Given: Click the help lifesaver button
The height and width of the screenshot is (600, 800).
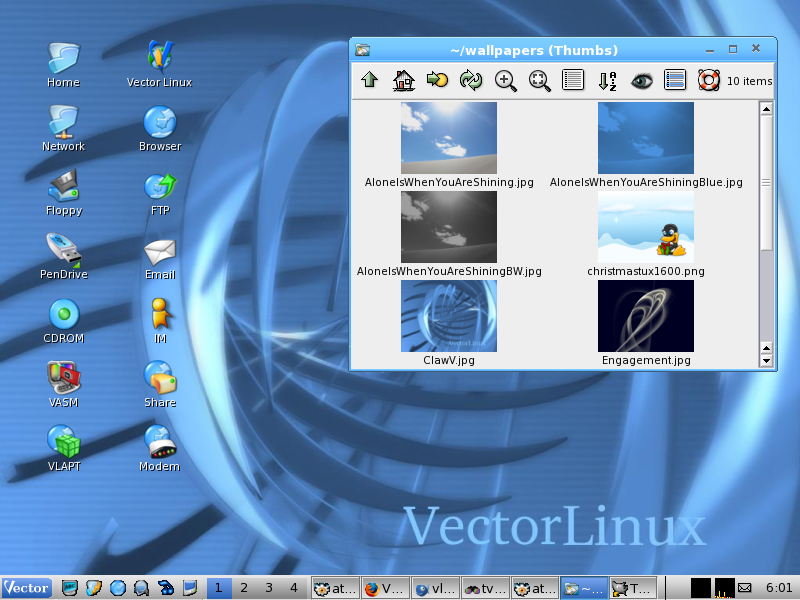Looking at the screenshot, I should pos(710,81).
